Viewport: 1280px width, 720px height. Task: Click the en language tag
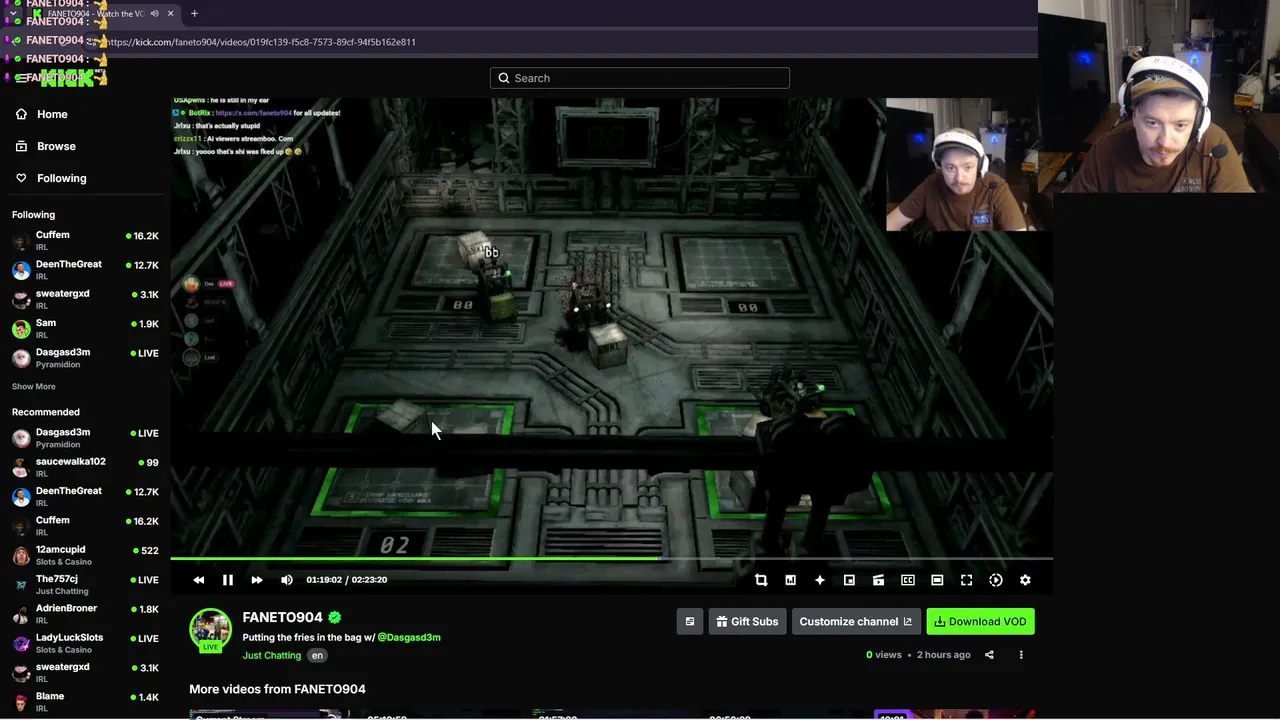317,656
